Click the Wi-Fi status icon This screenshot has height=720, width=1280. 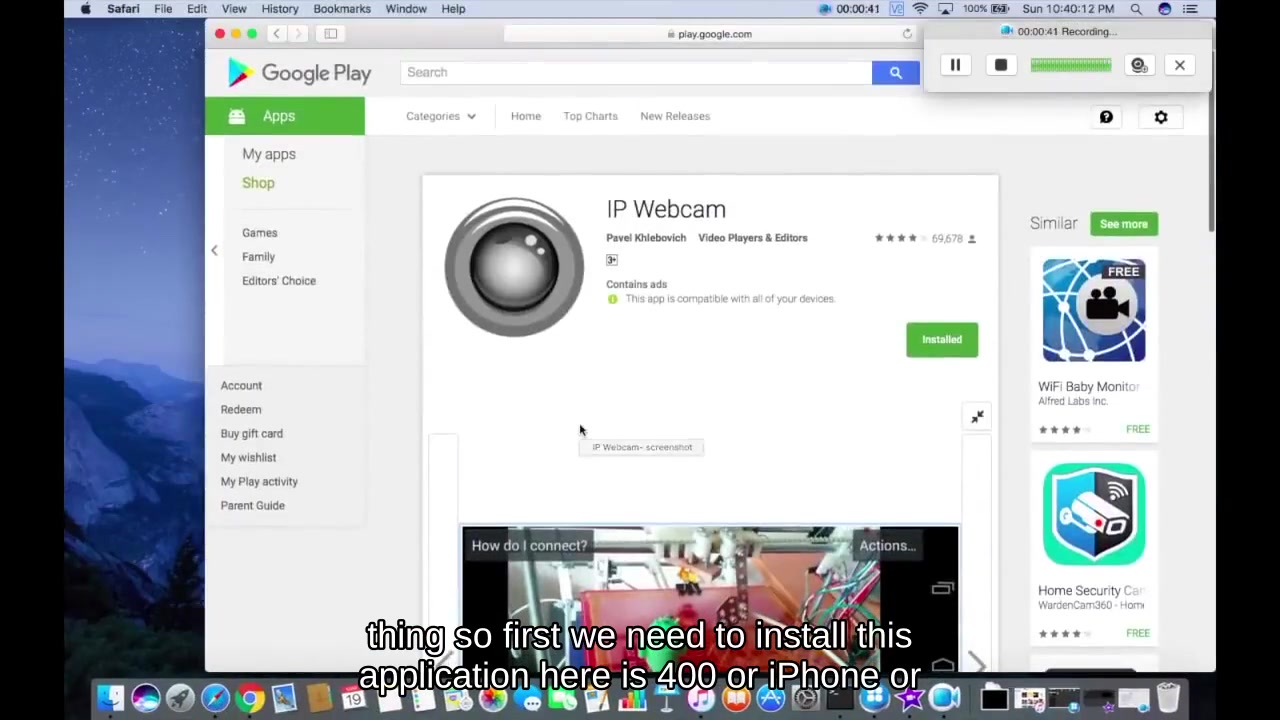(x=920, y=9)
